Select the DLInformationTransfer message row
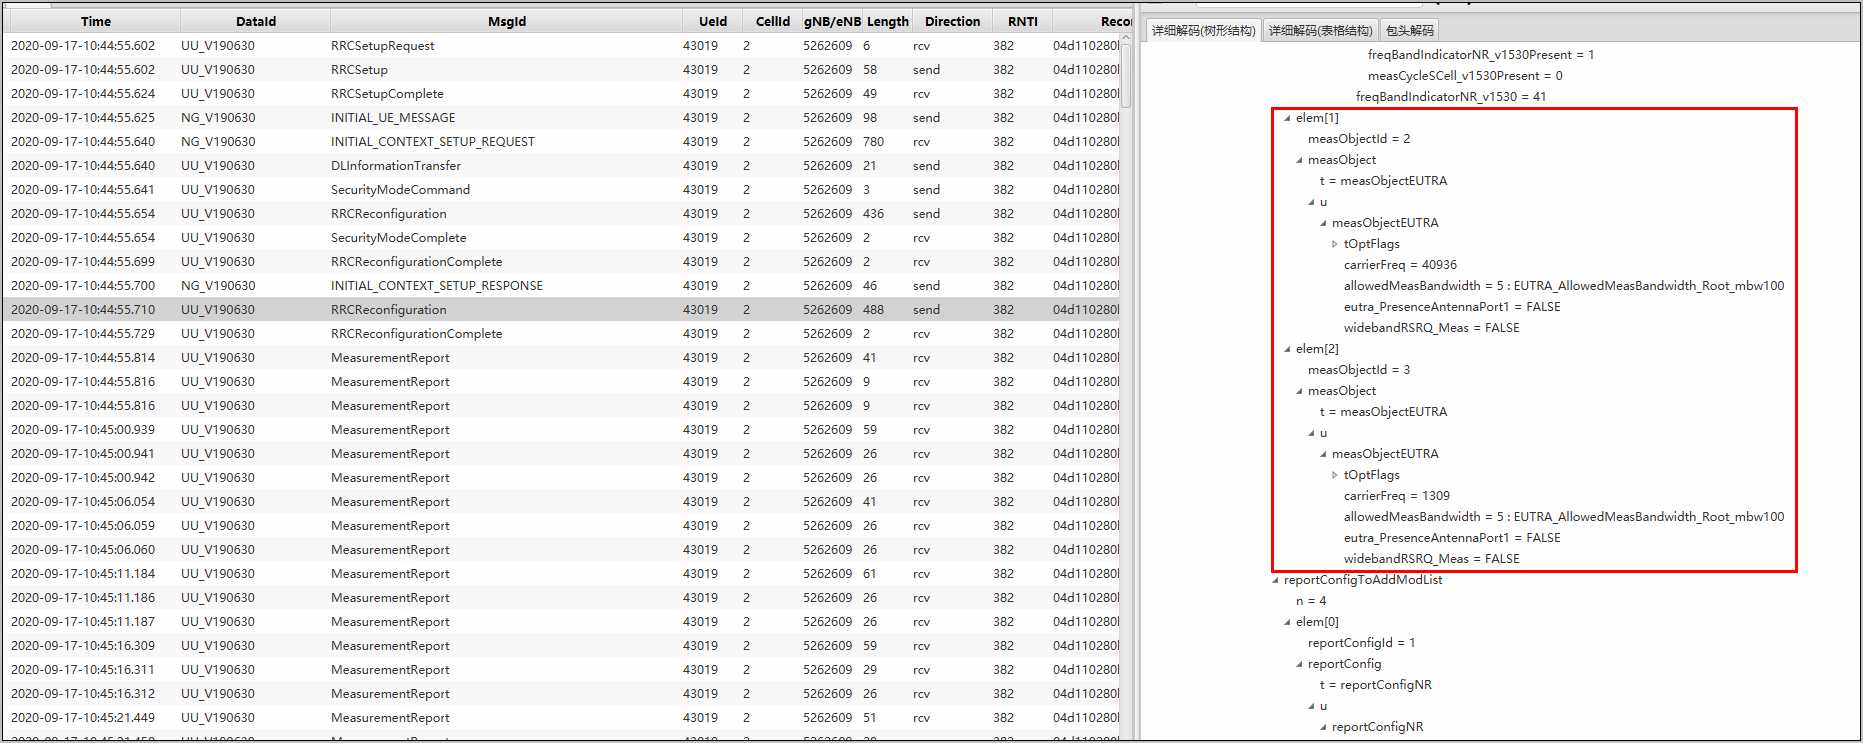The width and height of the screenshot is (1863, 743). [x=395, y=166]
